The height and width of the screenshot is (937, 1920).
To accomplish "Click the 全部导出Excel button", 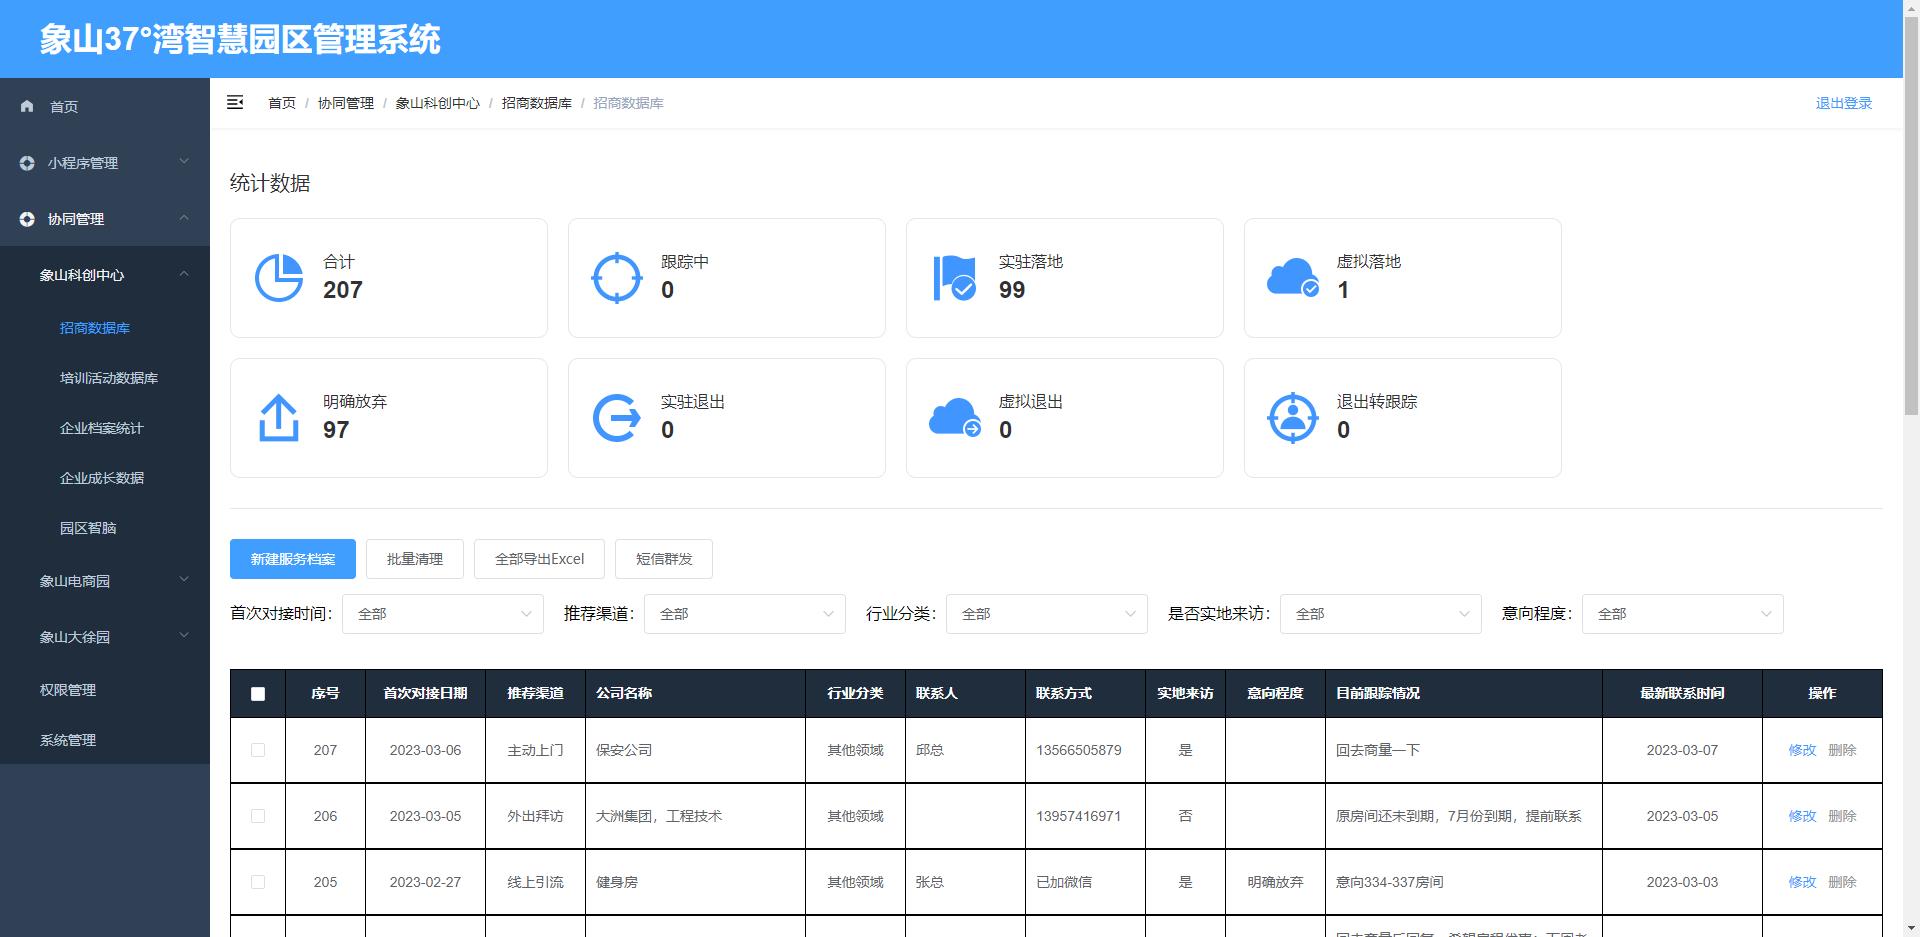I will coord(540,559).
